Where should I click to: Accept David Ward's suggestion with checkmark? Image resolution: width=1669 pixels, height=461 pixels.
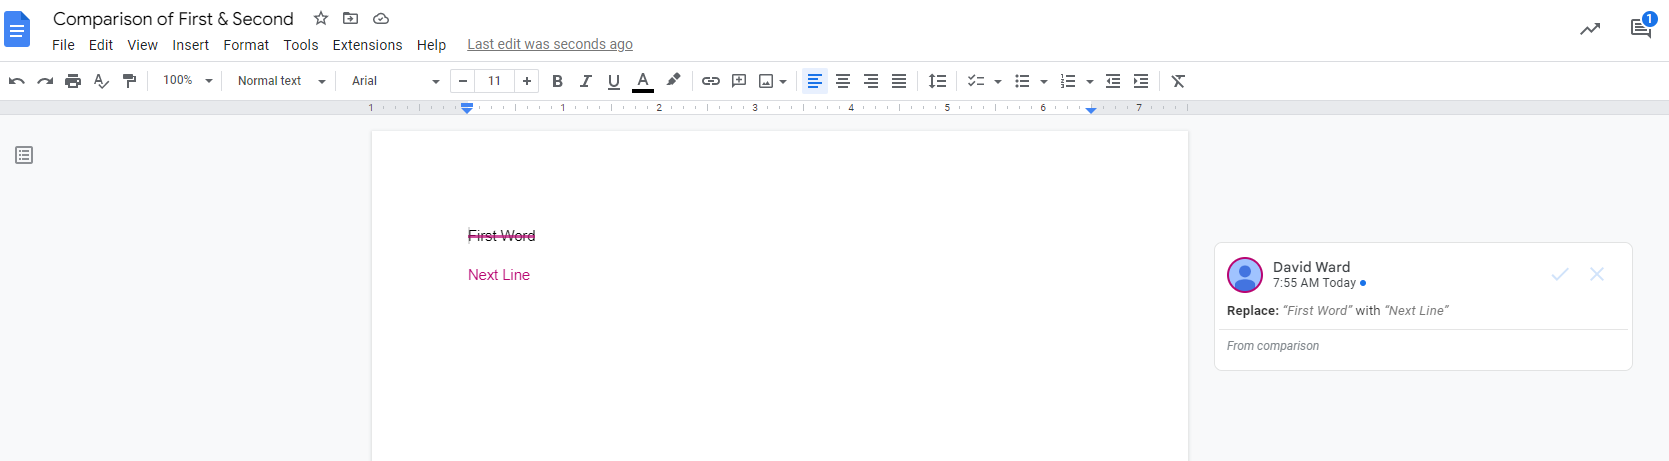(1560, 274)
